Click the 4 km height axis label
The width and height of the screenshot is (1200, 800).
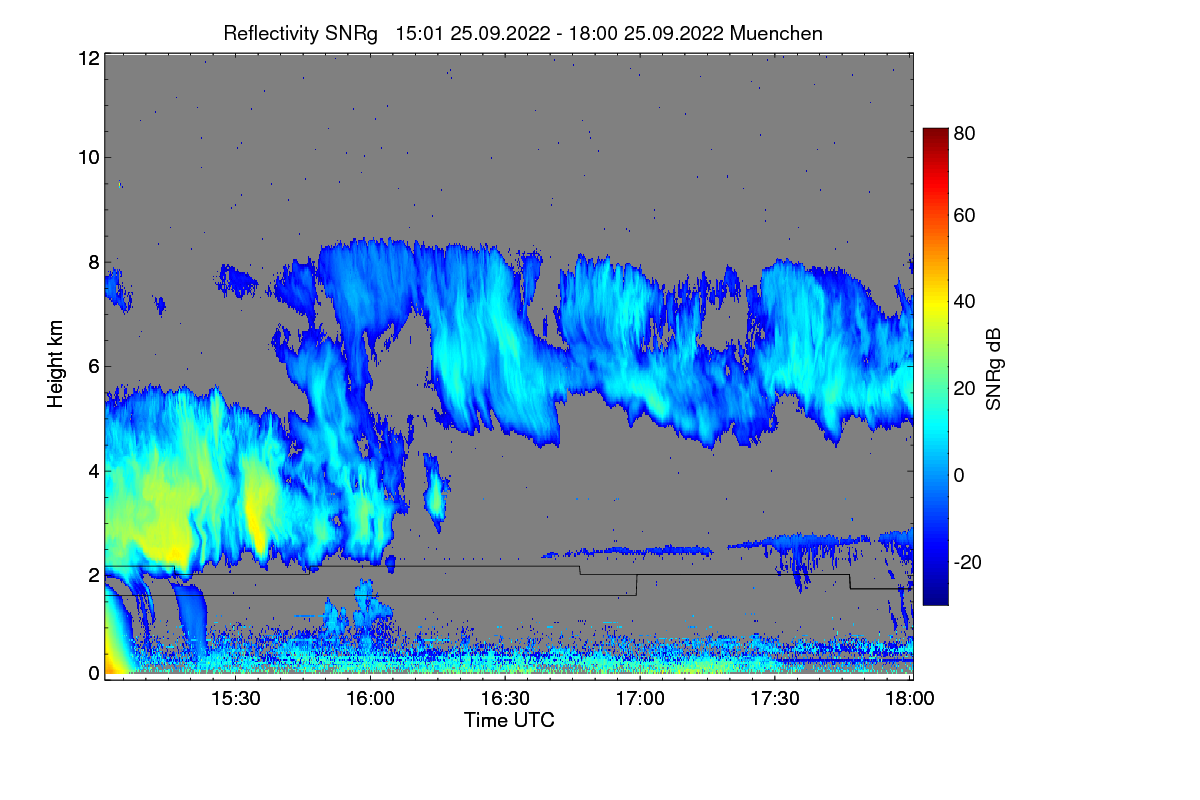93,470
